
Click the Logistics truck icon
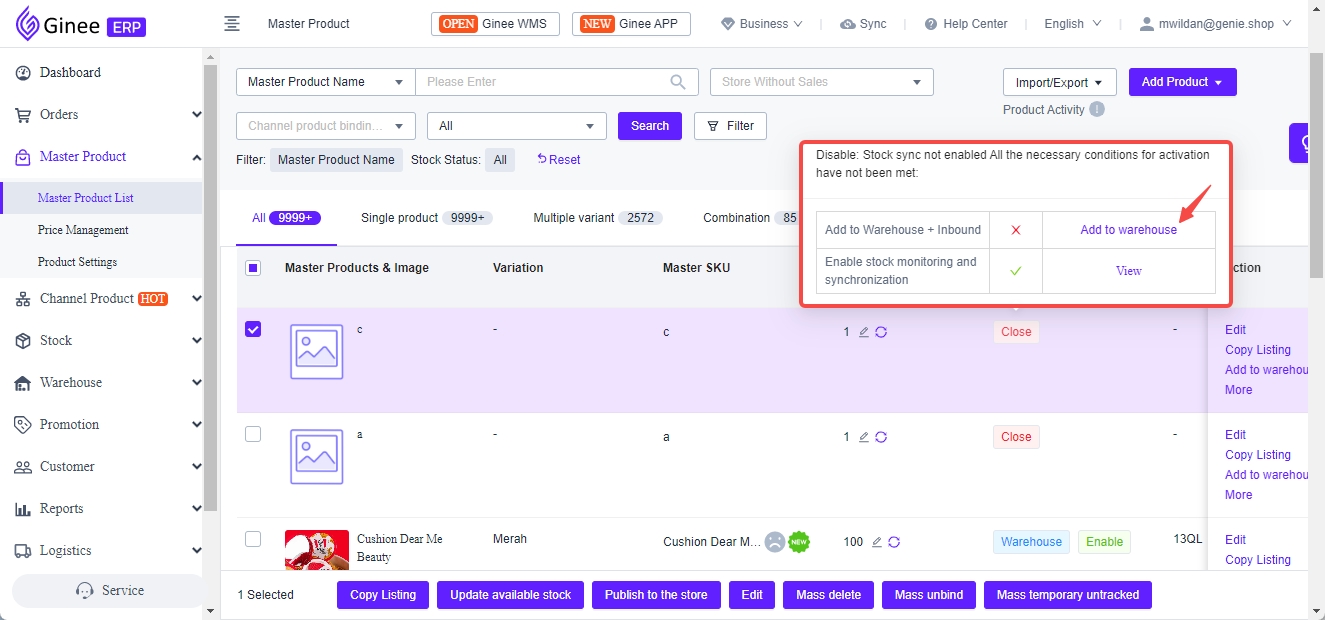coord(22,551)
